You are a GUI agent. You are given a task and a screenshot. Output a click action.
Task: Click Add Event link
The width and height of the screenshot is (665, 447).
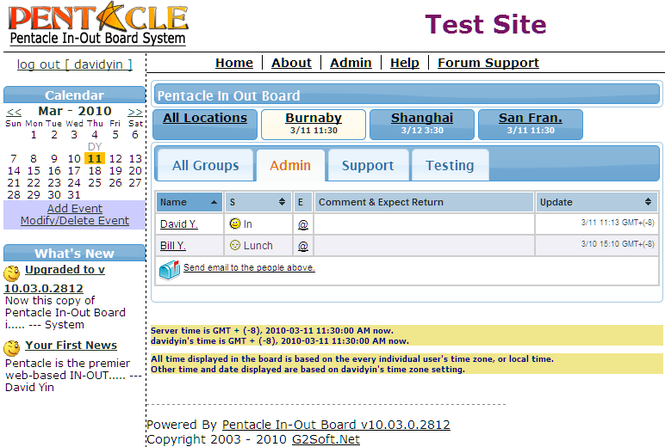coord(75,208)
